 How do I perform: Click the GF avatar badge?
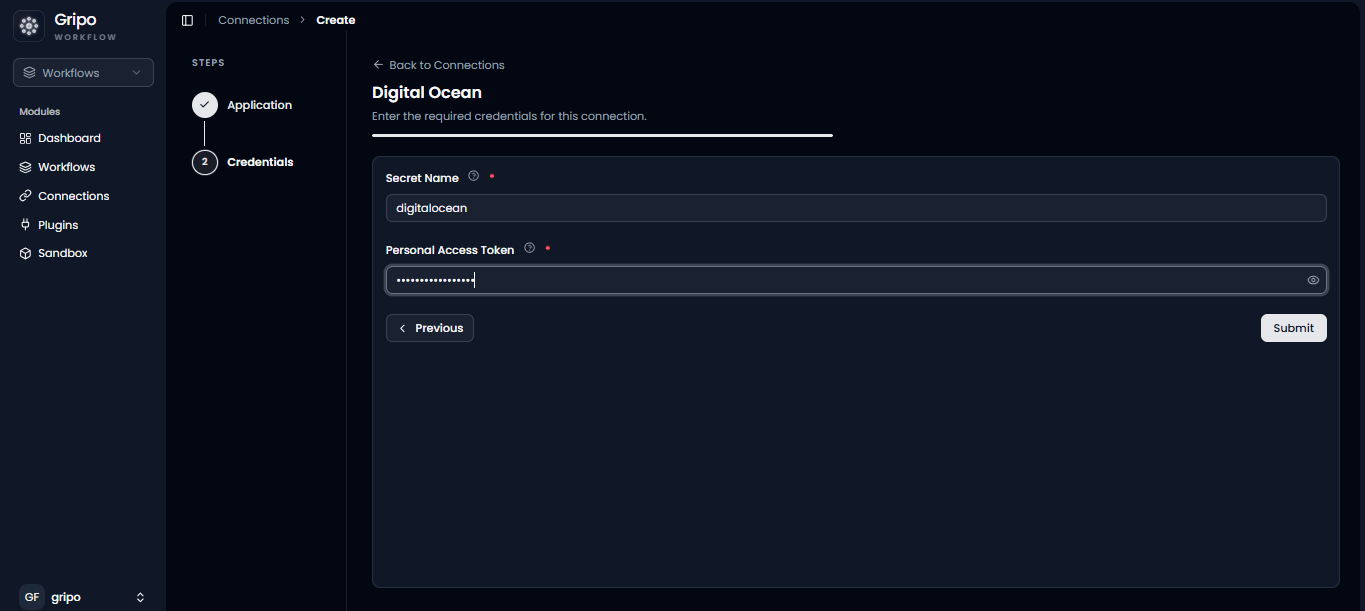tap(32, 597)
